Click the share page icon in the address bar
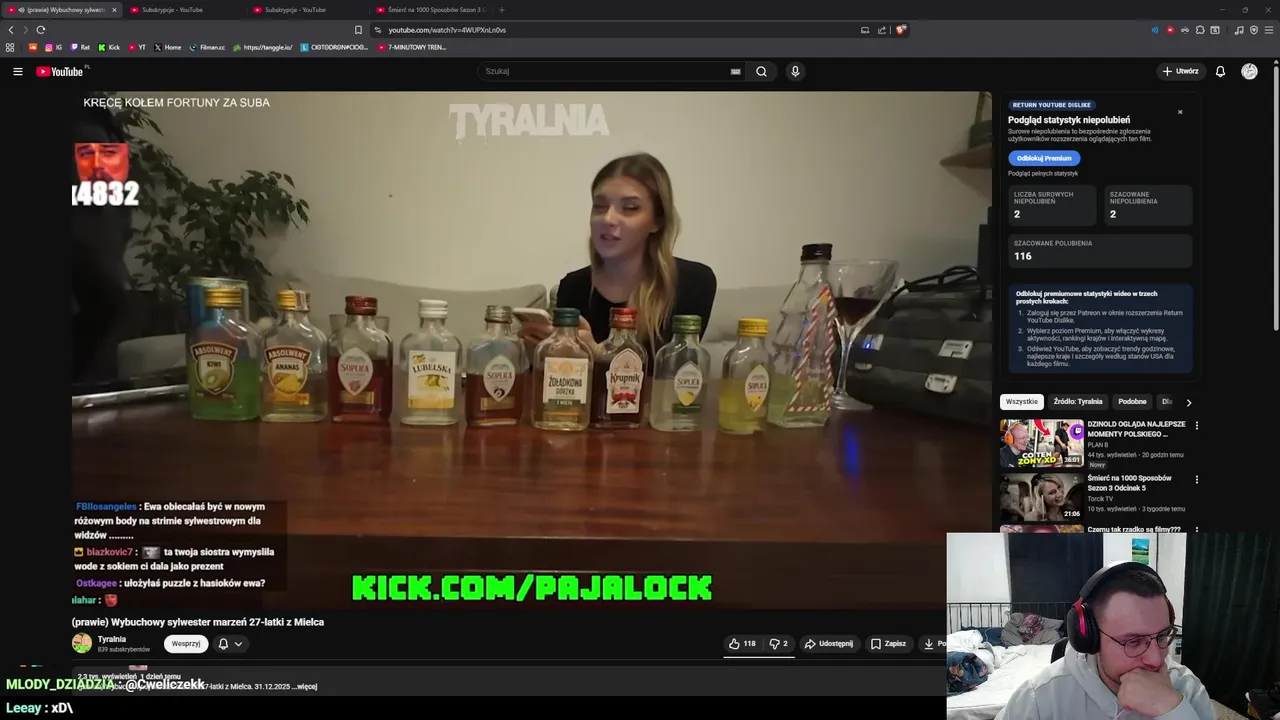The image size is (1280, 720). tap(882, 30)
